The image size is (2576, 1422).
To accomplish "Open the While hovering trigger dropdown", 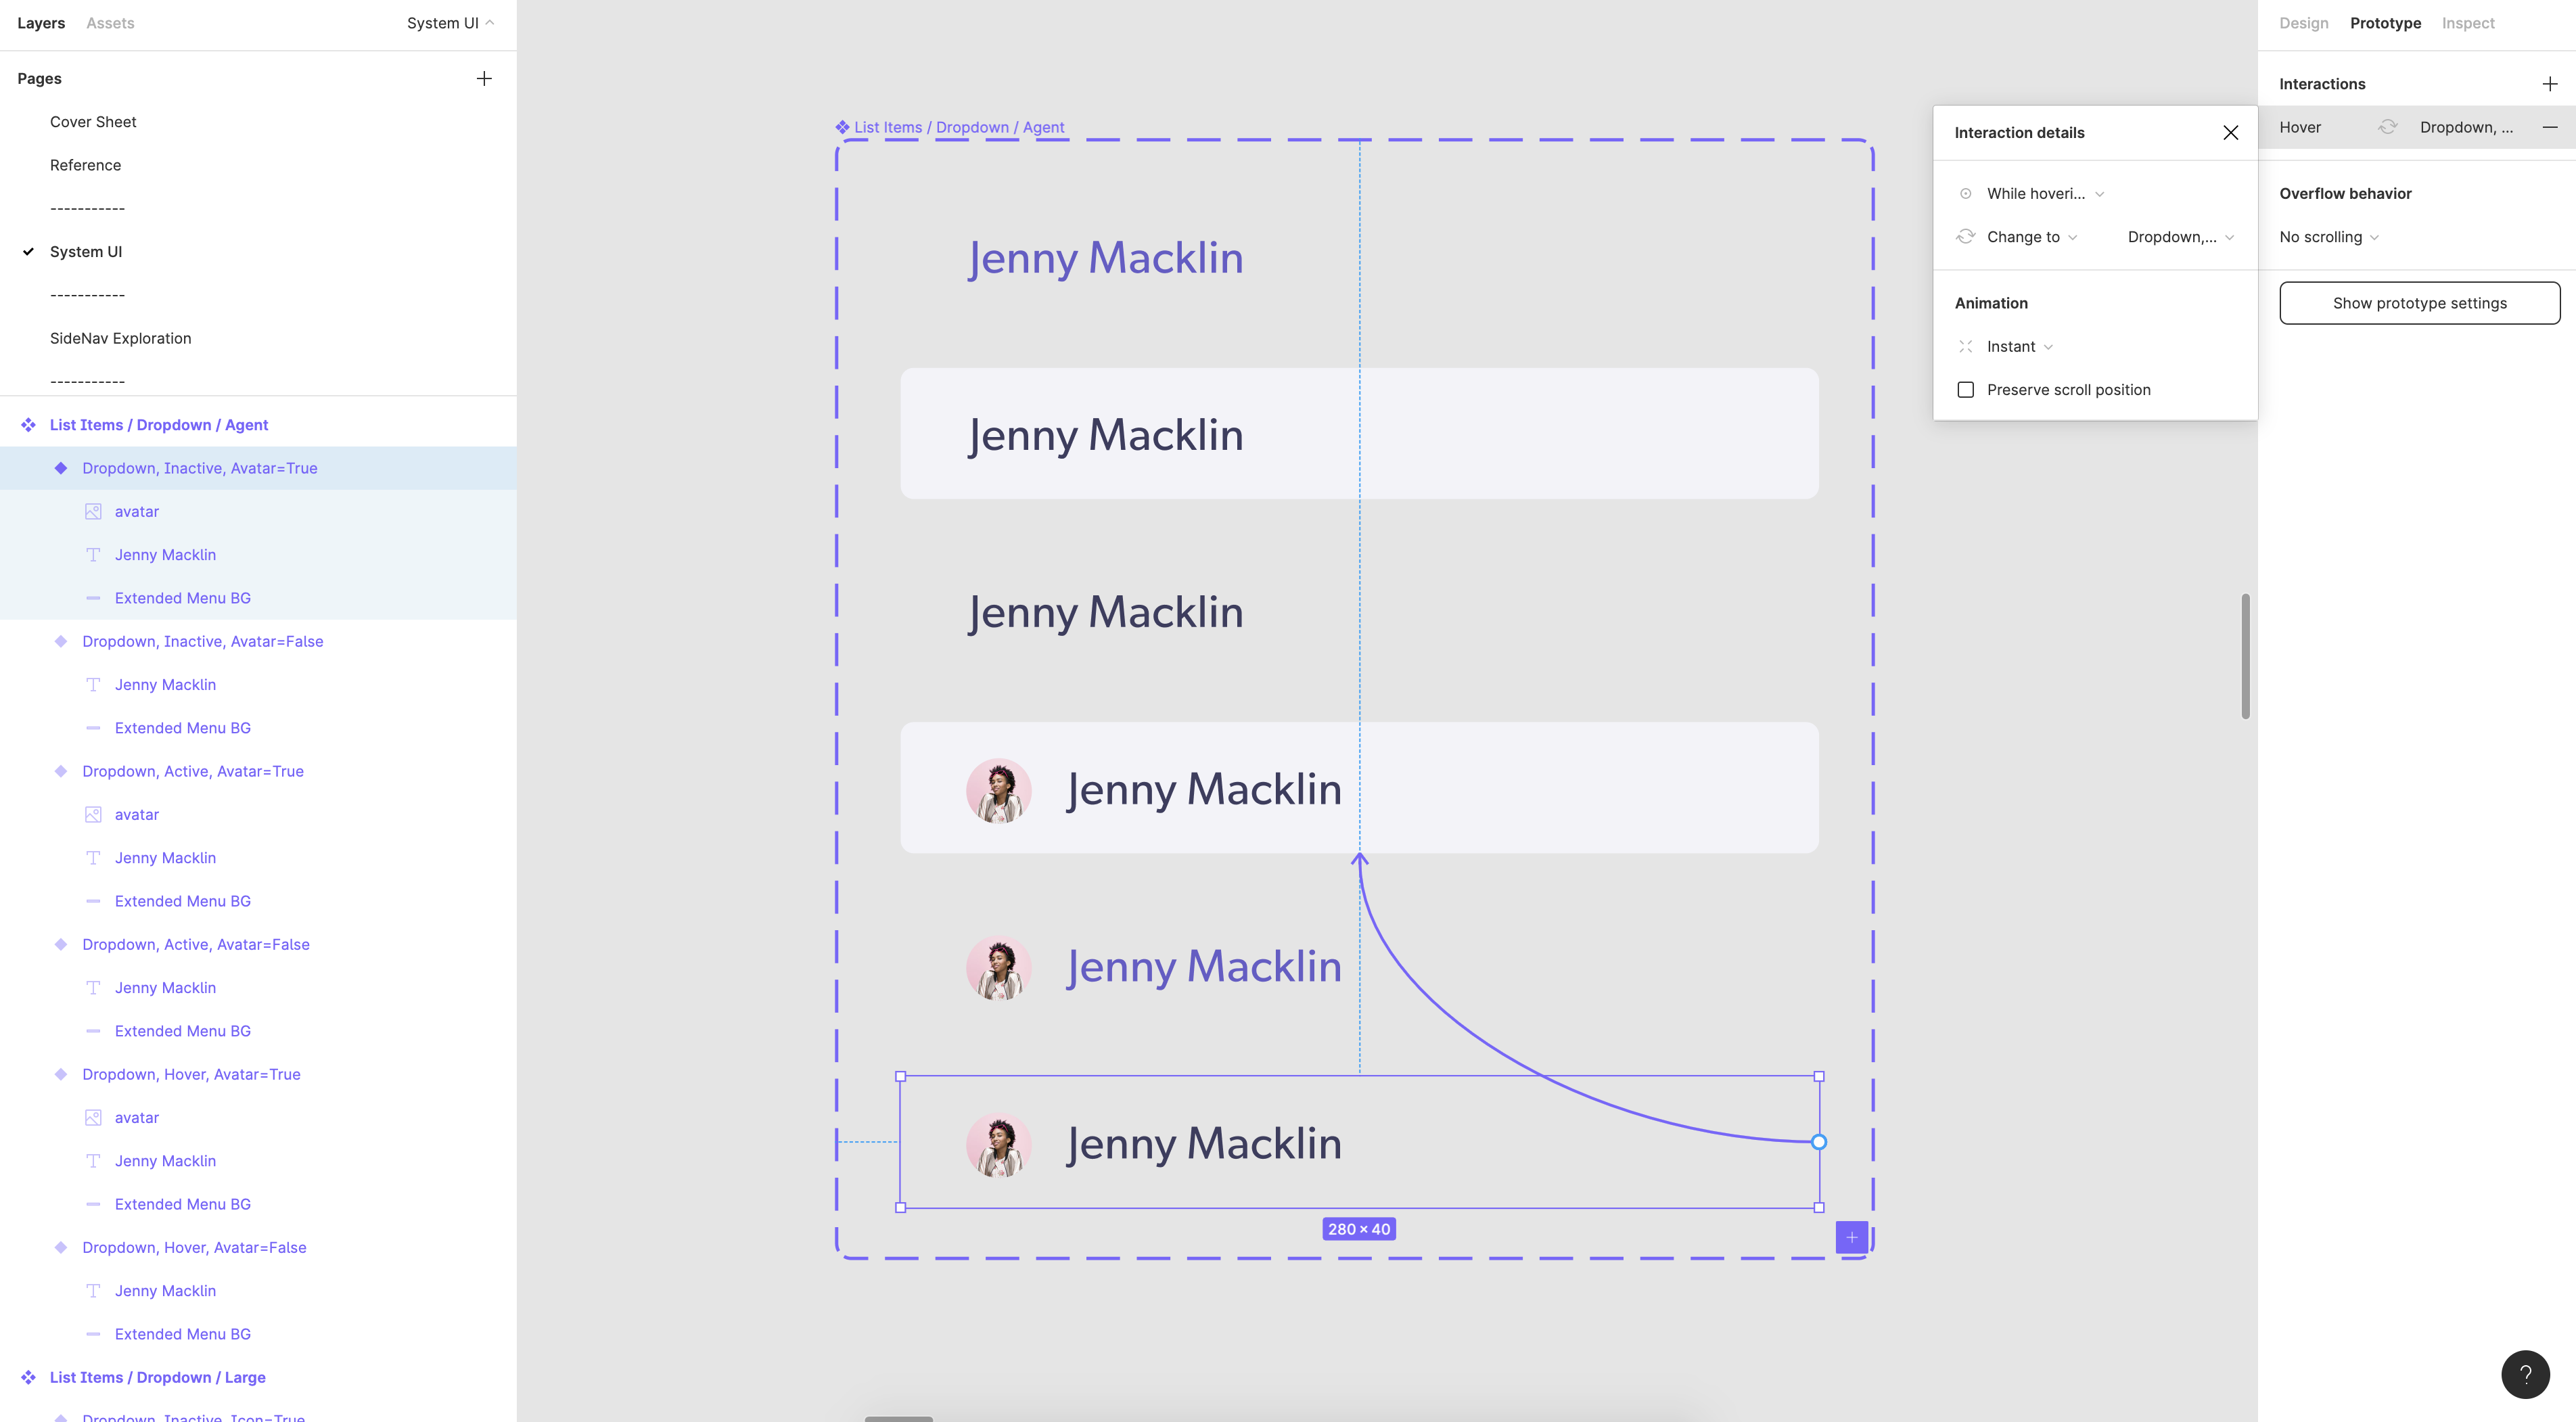I will point(2045,193).
